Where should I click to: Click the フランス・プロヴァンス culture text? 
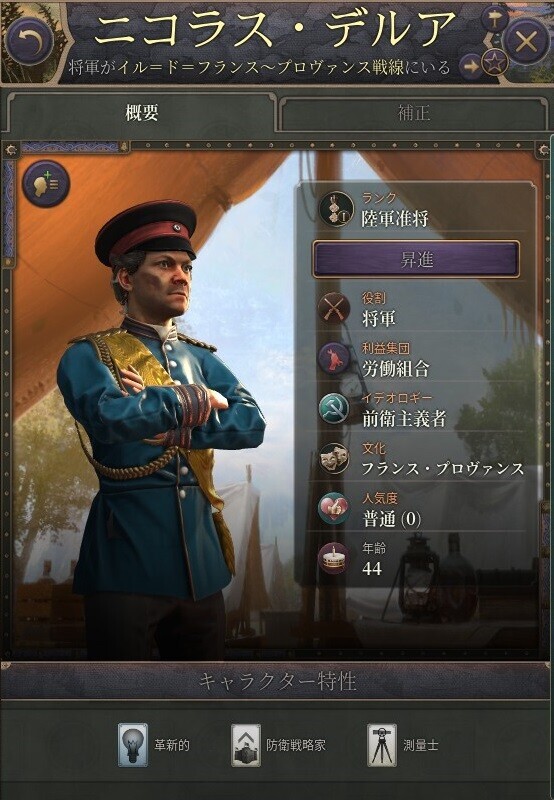[443, 469]
